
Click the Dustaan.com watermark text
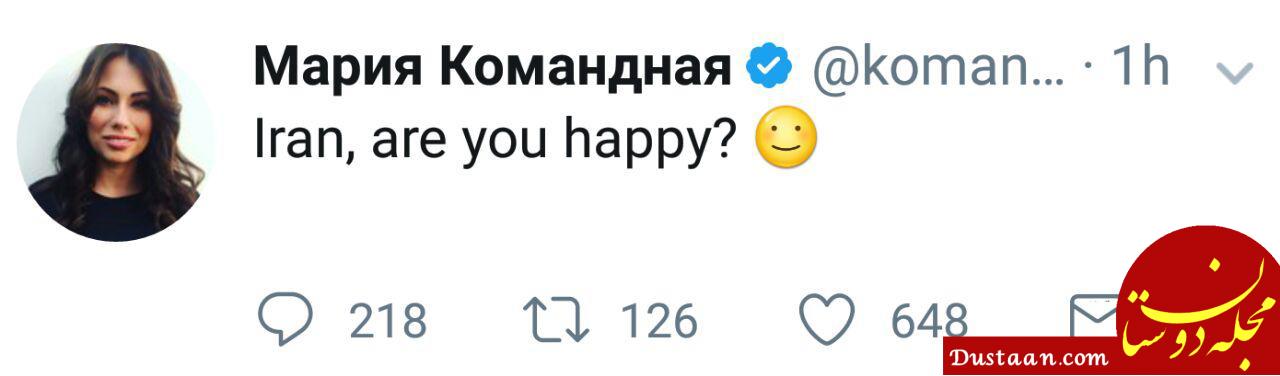(1029, 356)
